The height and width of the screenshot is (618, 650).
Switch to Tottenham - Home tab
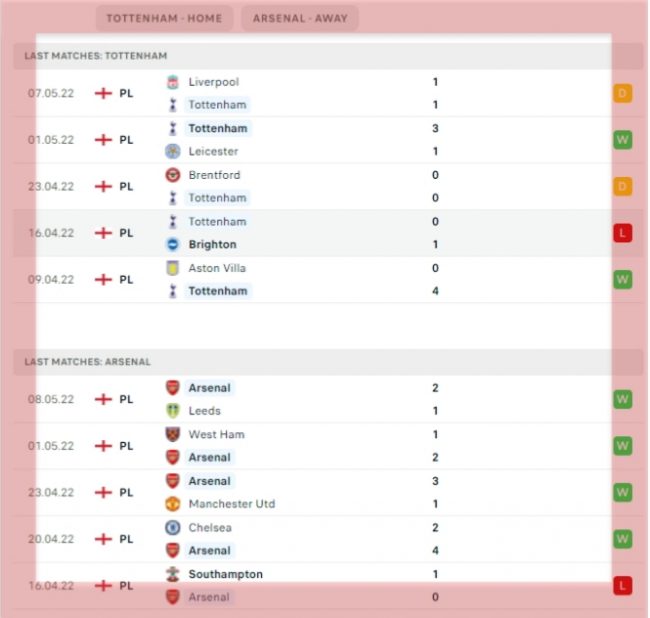pyautogui.click(x=165, y=18)
